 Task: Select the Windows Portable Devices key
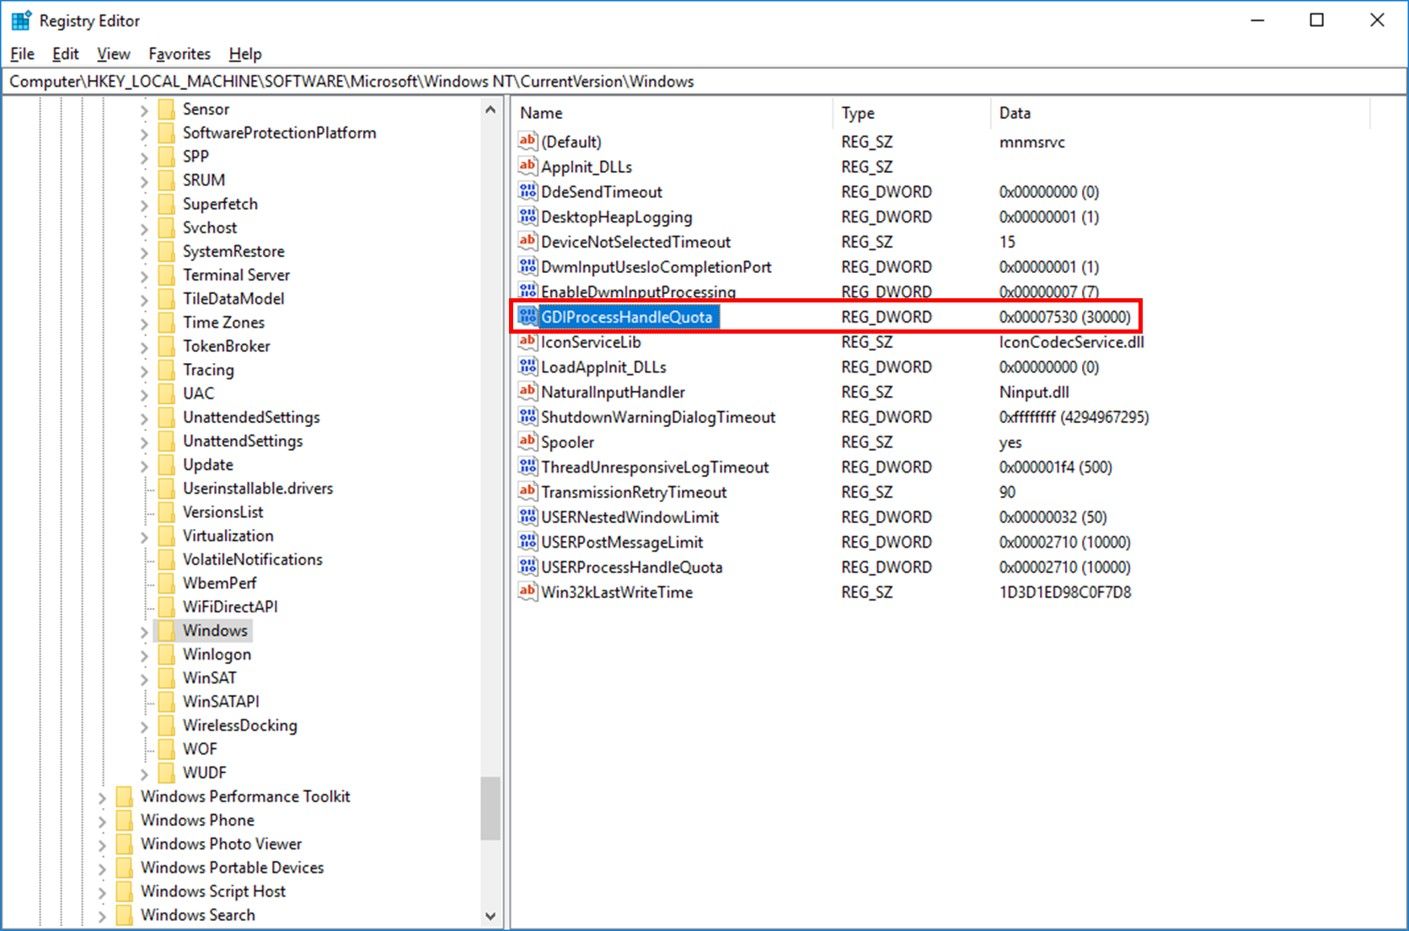pos(232,868)
